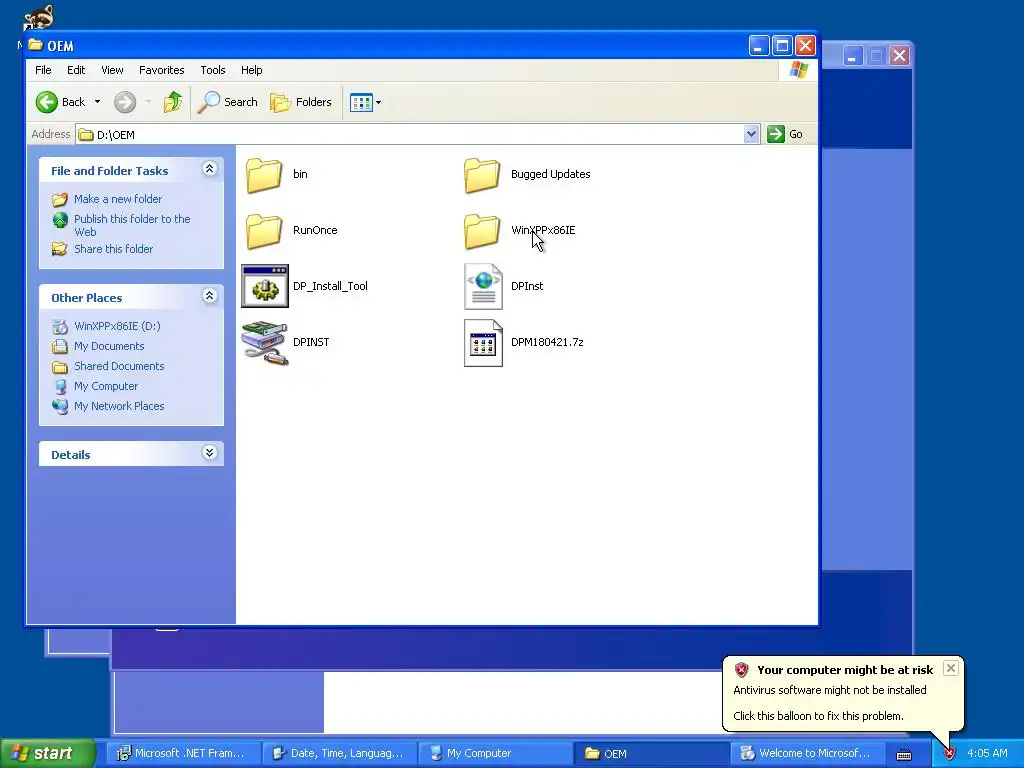Screen dimensions: 1024x768
Task: Maximize the OEM window
Action: 782,46
